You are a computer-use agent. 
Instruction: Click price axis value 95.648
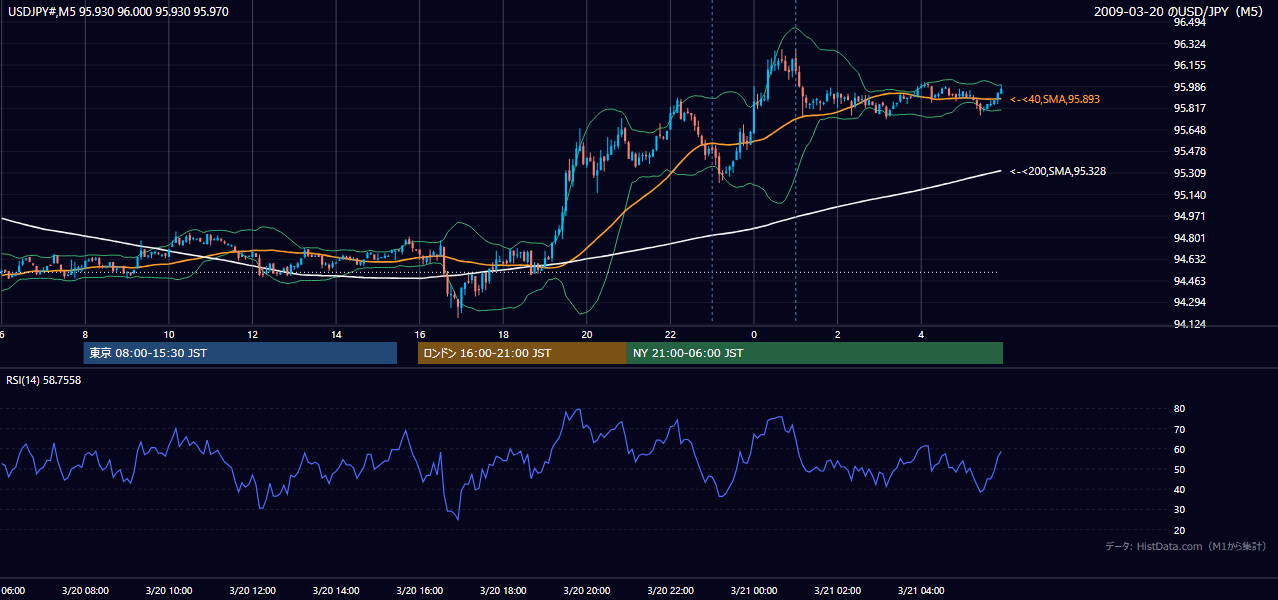pos(1188,130)
